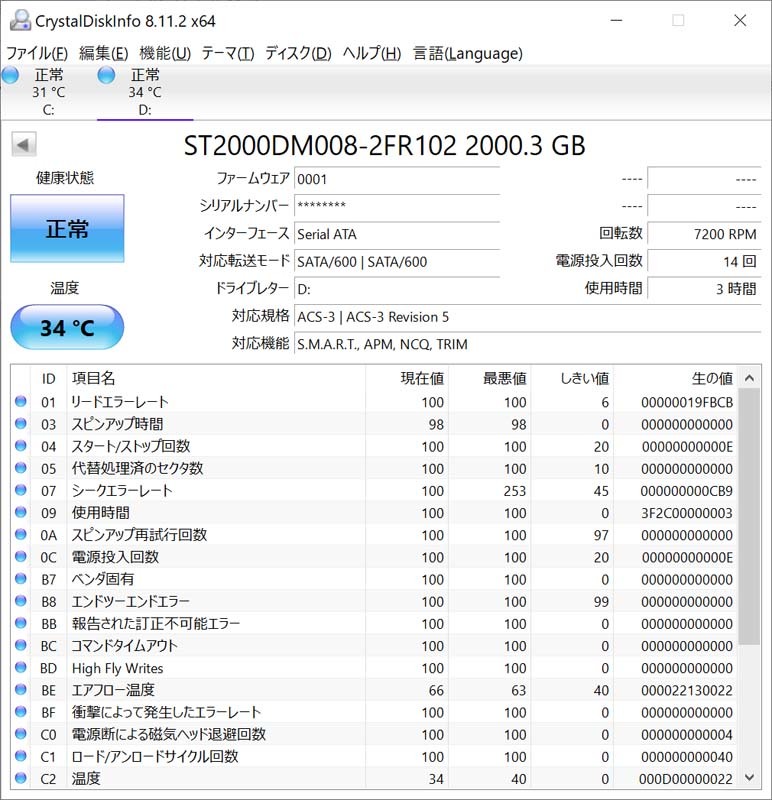The height and width of the screenshot is (800, 772).
Task: Select the D: drive tab showing 34 °C
Action: (145, 92)
